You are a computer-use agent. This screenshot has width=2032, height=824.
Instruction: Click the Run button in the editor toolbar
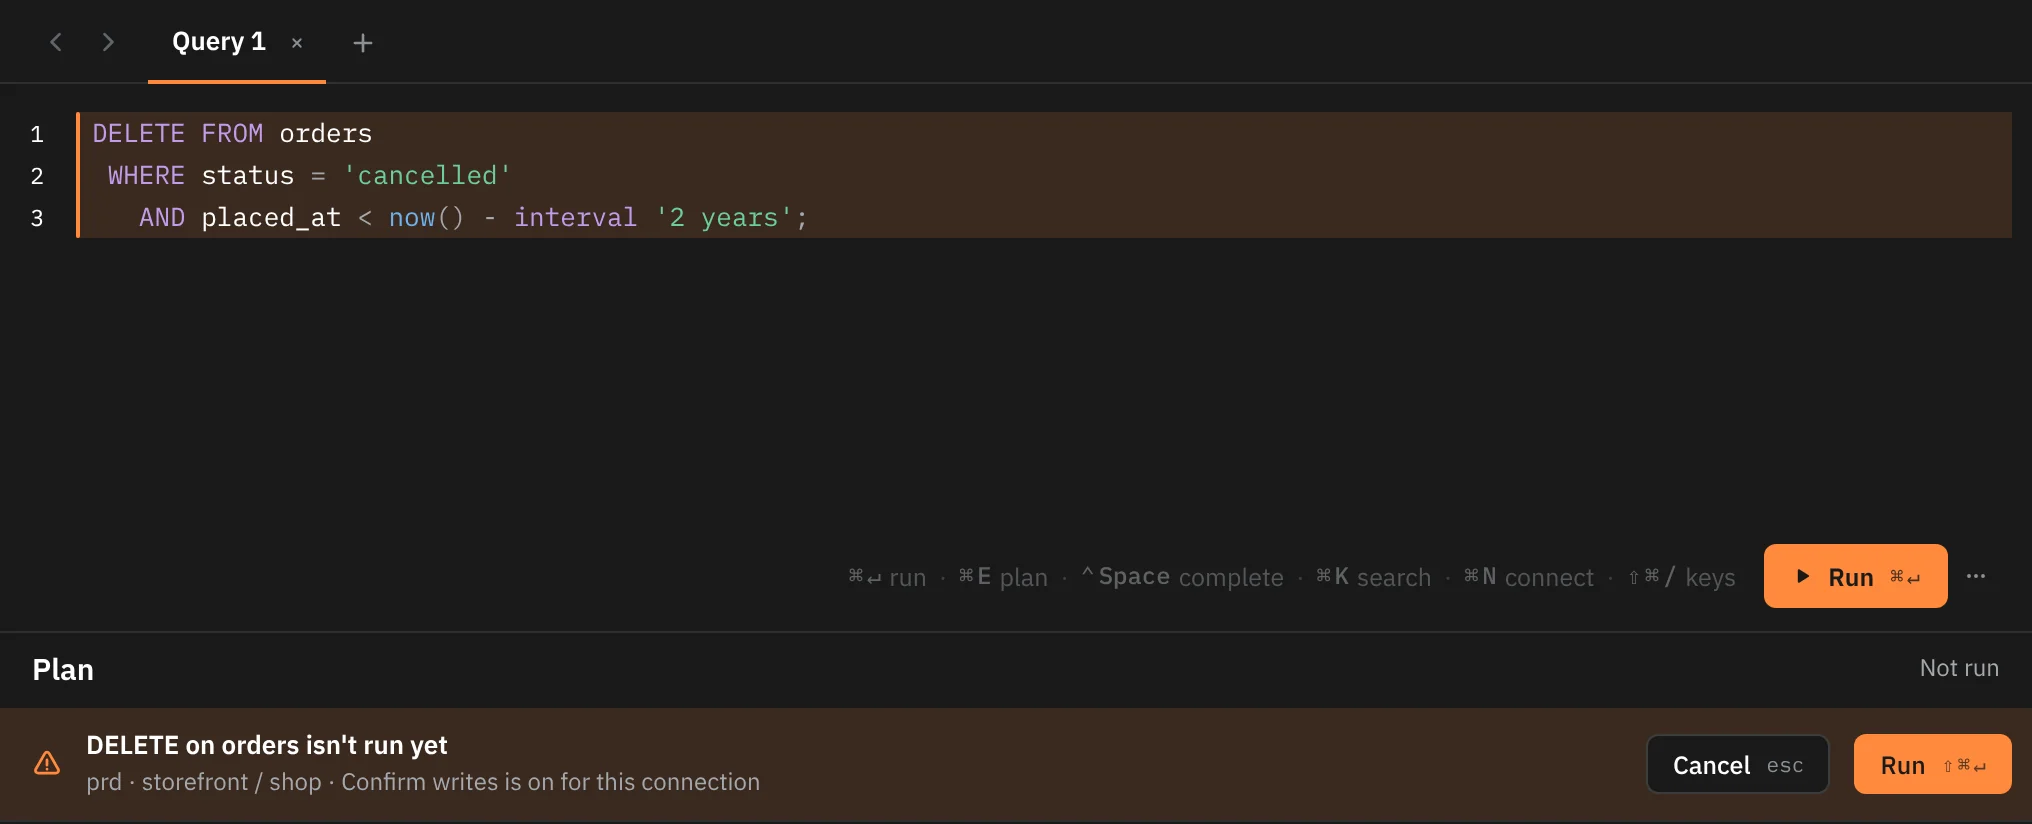click(1855, 576)
